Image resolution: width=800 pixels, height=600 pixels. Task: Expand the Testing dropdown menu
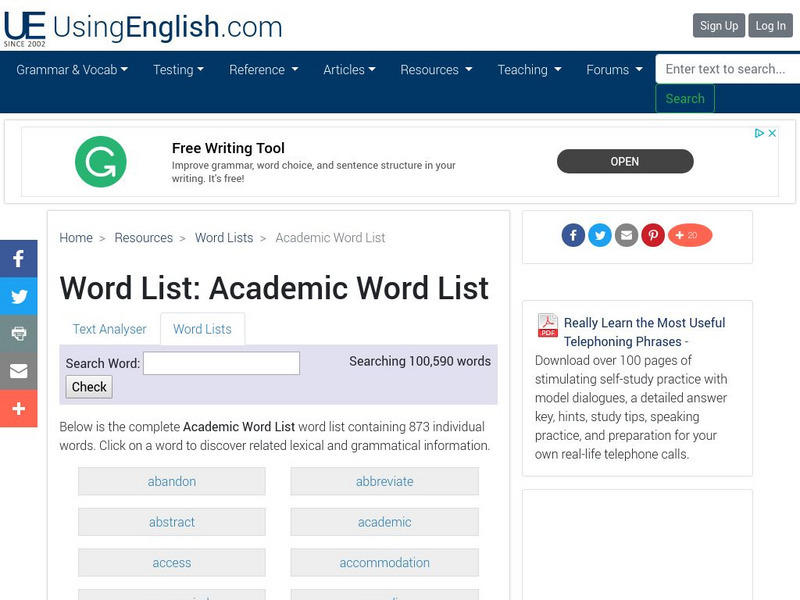tap(178, 70)
